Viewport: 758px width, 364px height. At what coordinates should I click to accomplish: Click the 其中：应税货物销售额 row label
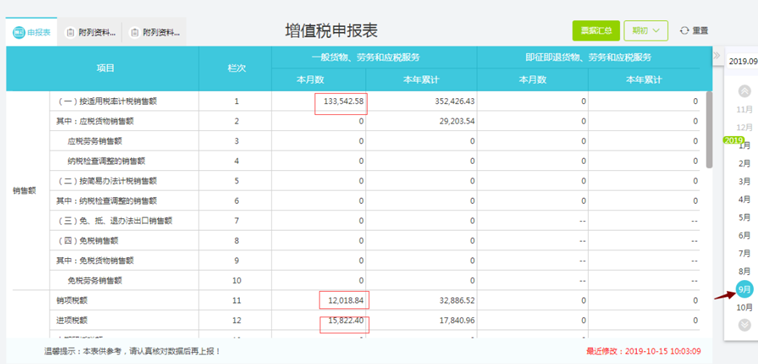coord(95,121)
